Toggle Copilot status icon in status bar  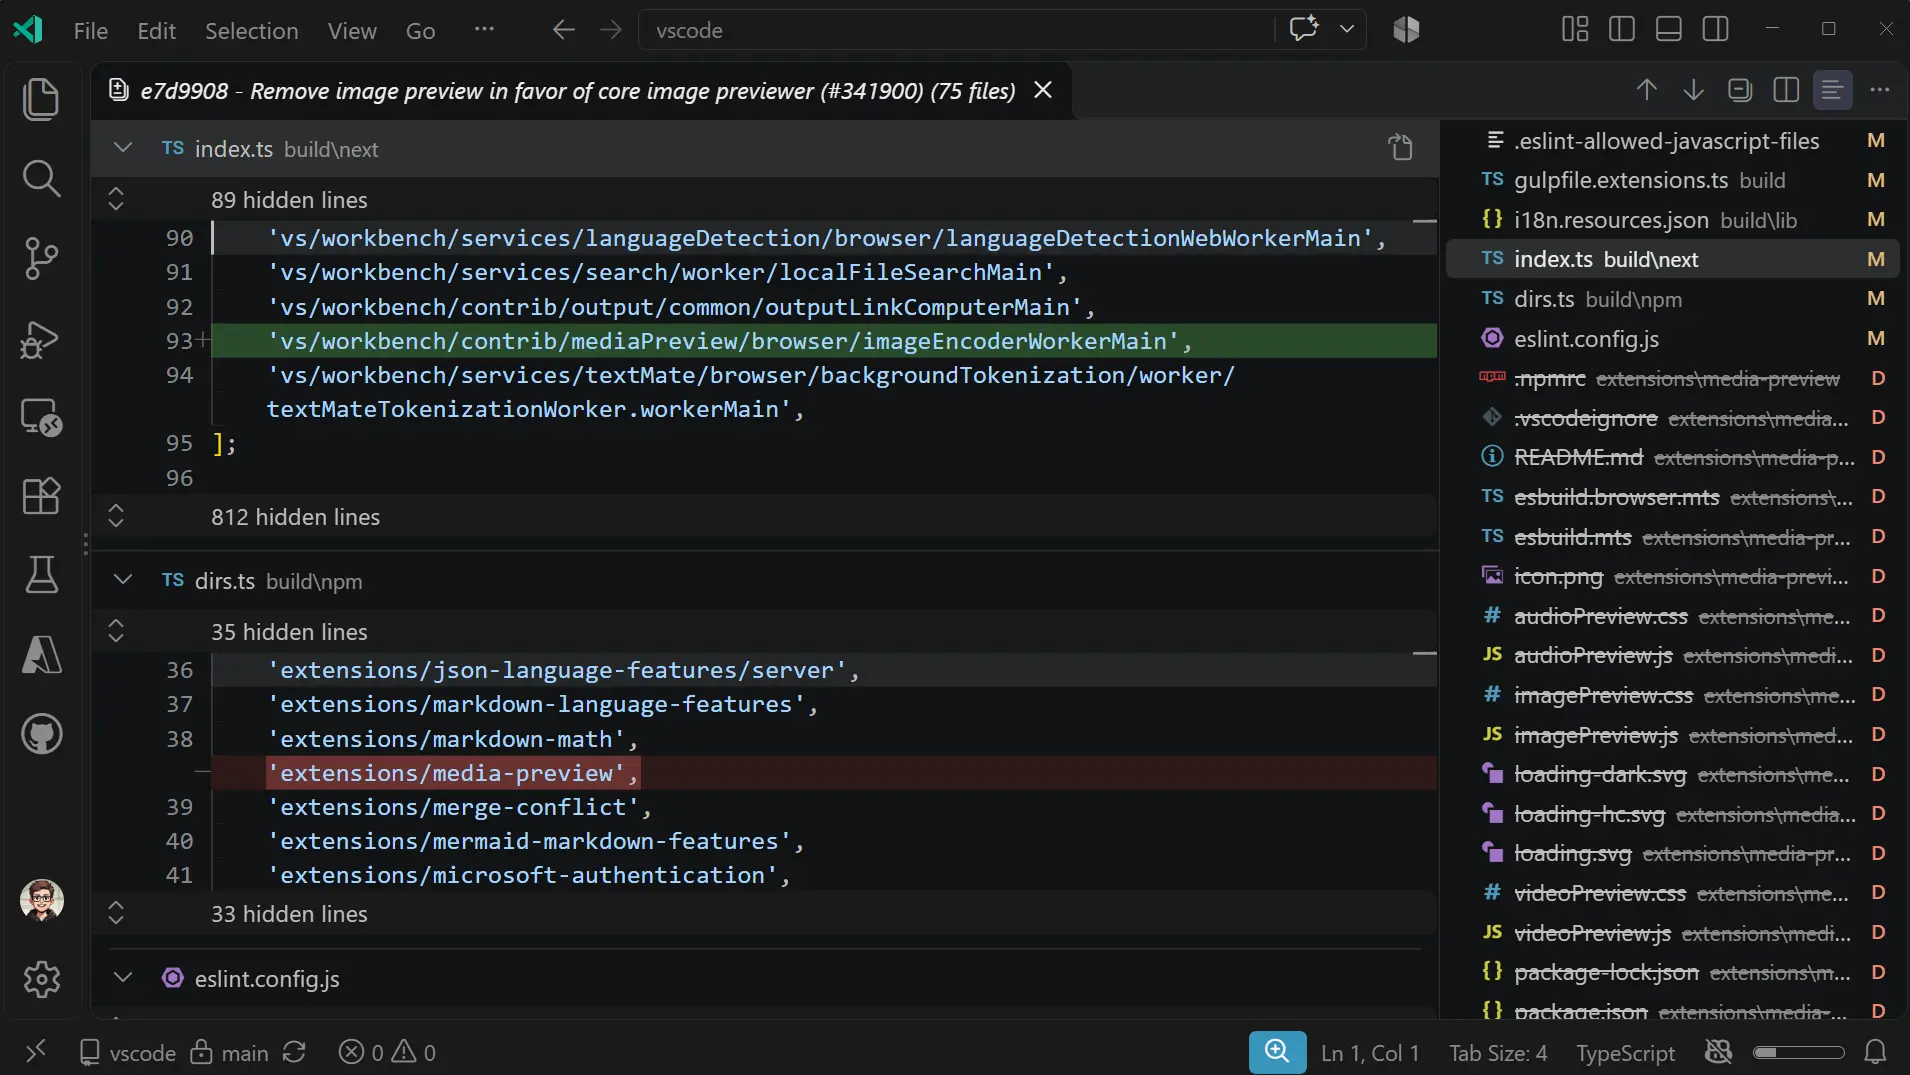click(1718, 1052)
